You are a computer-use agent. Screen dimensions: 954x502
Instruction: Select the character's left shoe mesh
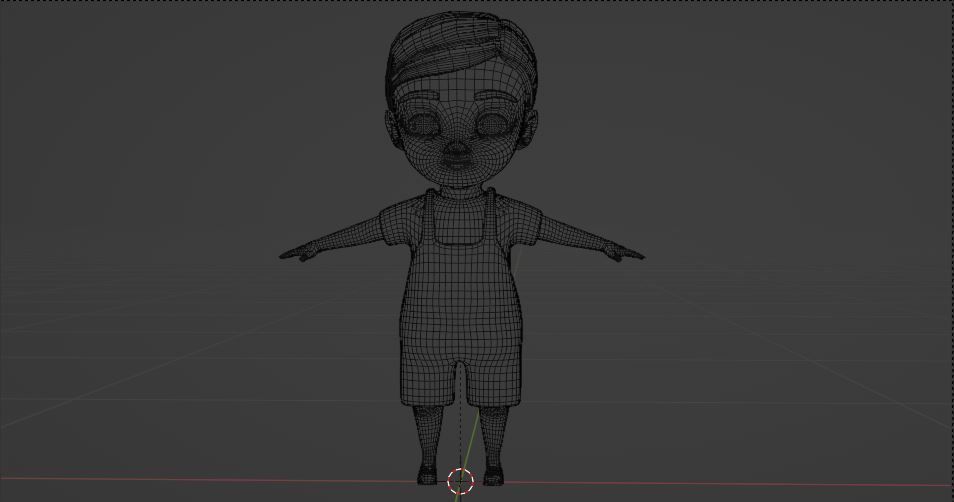(493, 476)
